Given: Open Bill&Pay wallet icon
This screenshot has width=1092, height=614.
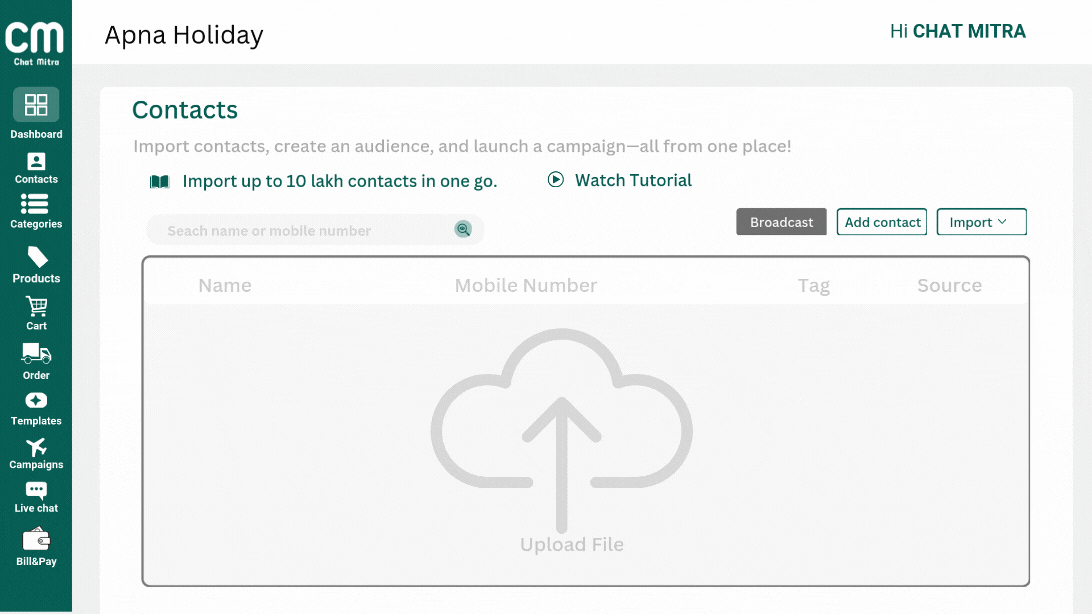Looking at the screenshot, I should pyautogui.click(x=36, y=539).
